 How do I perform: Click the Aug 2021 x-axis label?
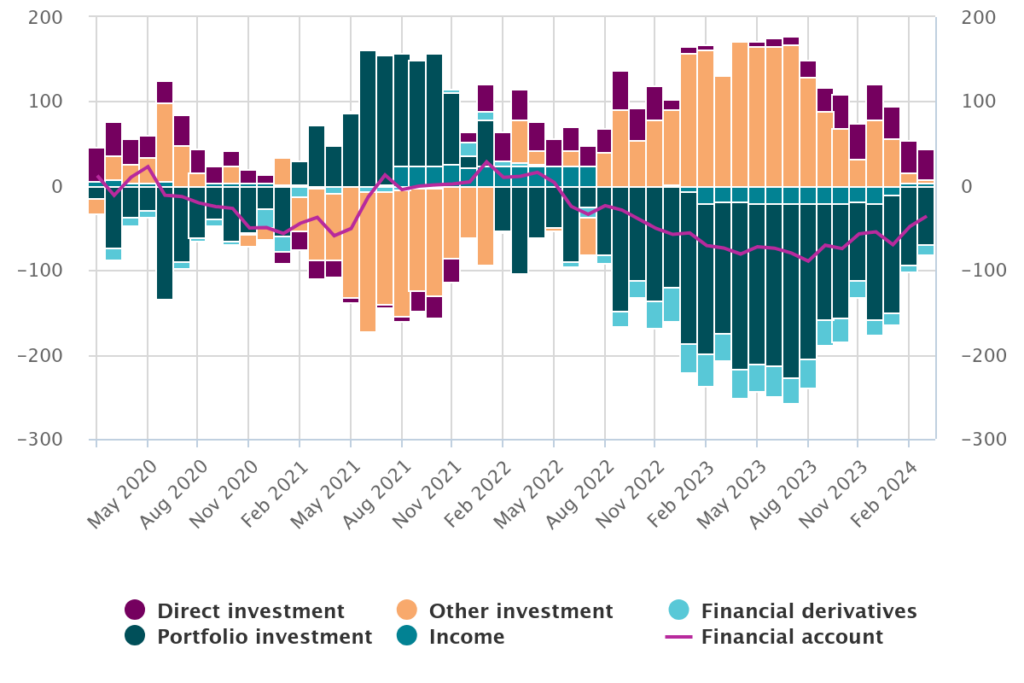tap(379, 487)
